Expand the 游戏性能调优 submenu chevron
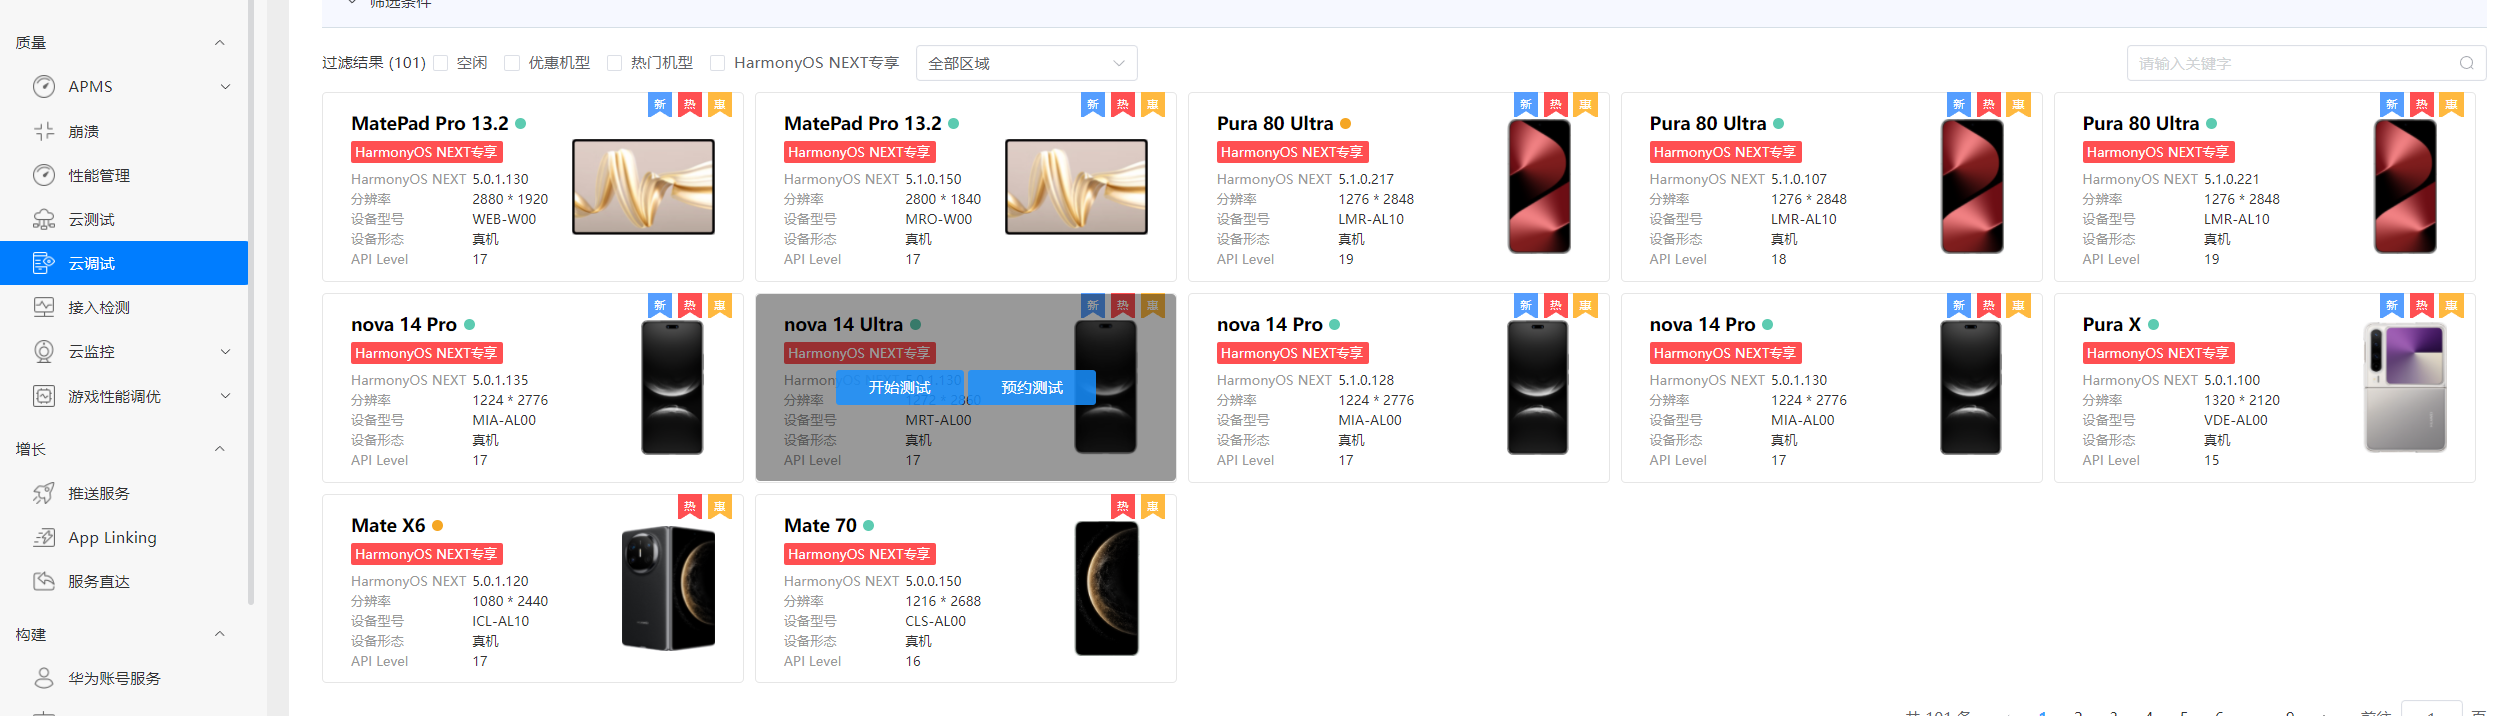This screenshot has height=716, width=2496. click(x=226, y=396)
